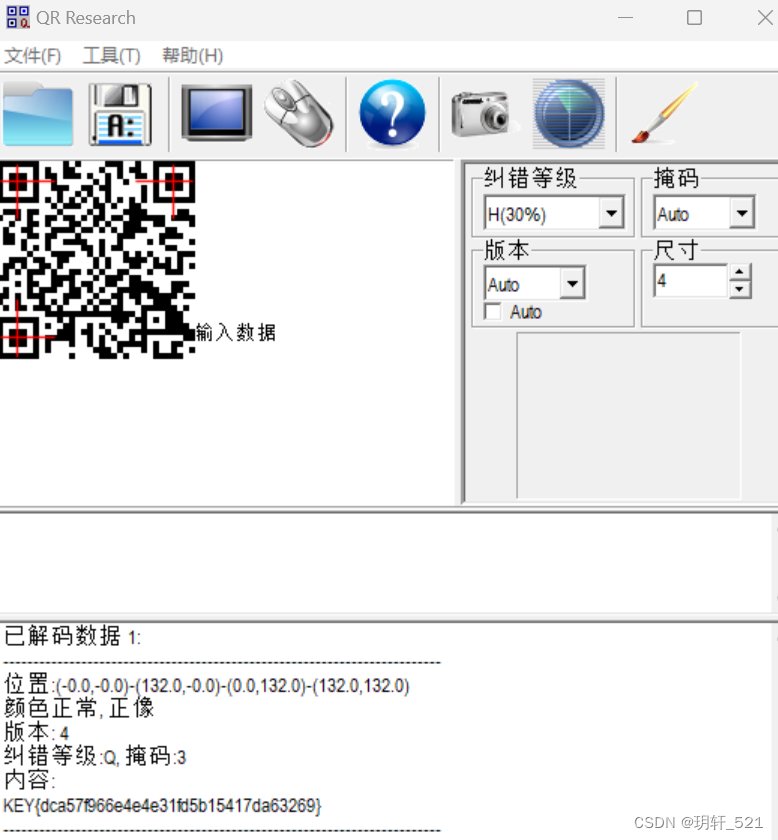Screen dimensions: 778x840
Task: Decrease 尺寸 value with down arrow
Action: click(740, 289)
